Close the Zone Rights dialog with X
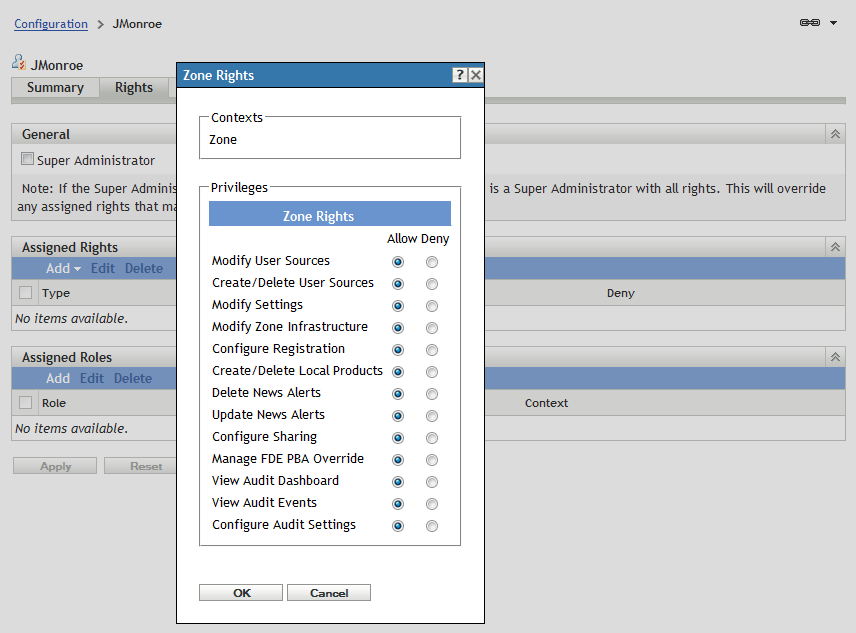Screen dimensions: 856x633 [x=476, y=75]
